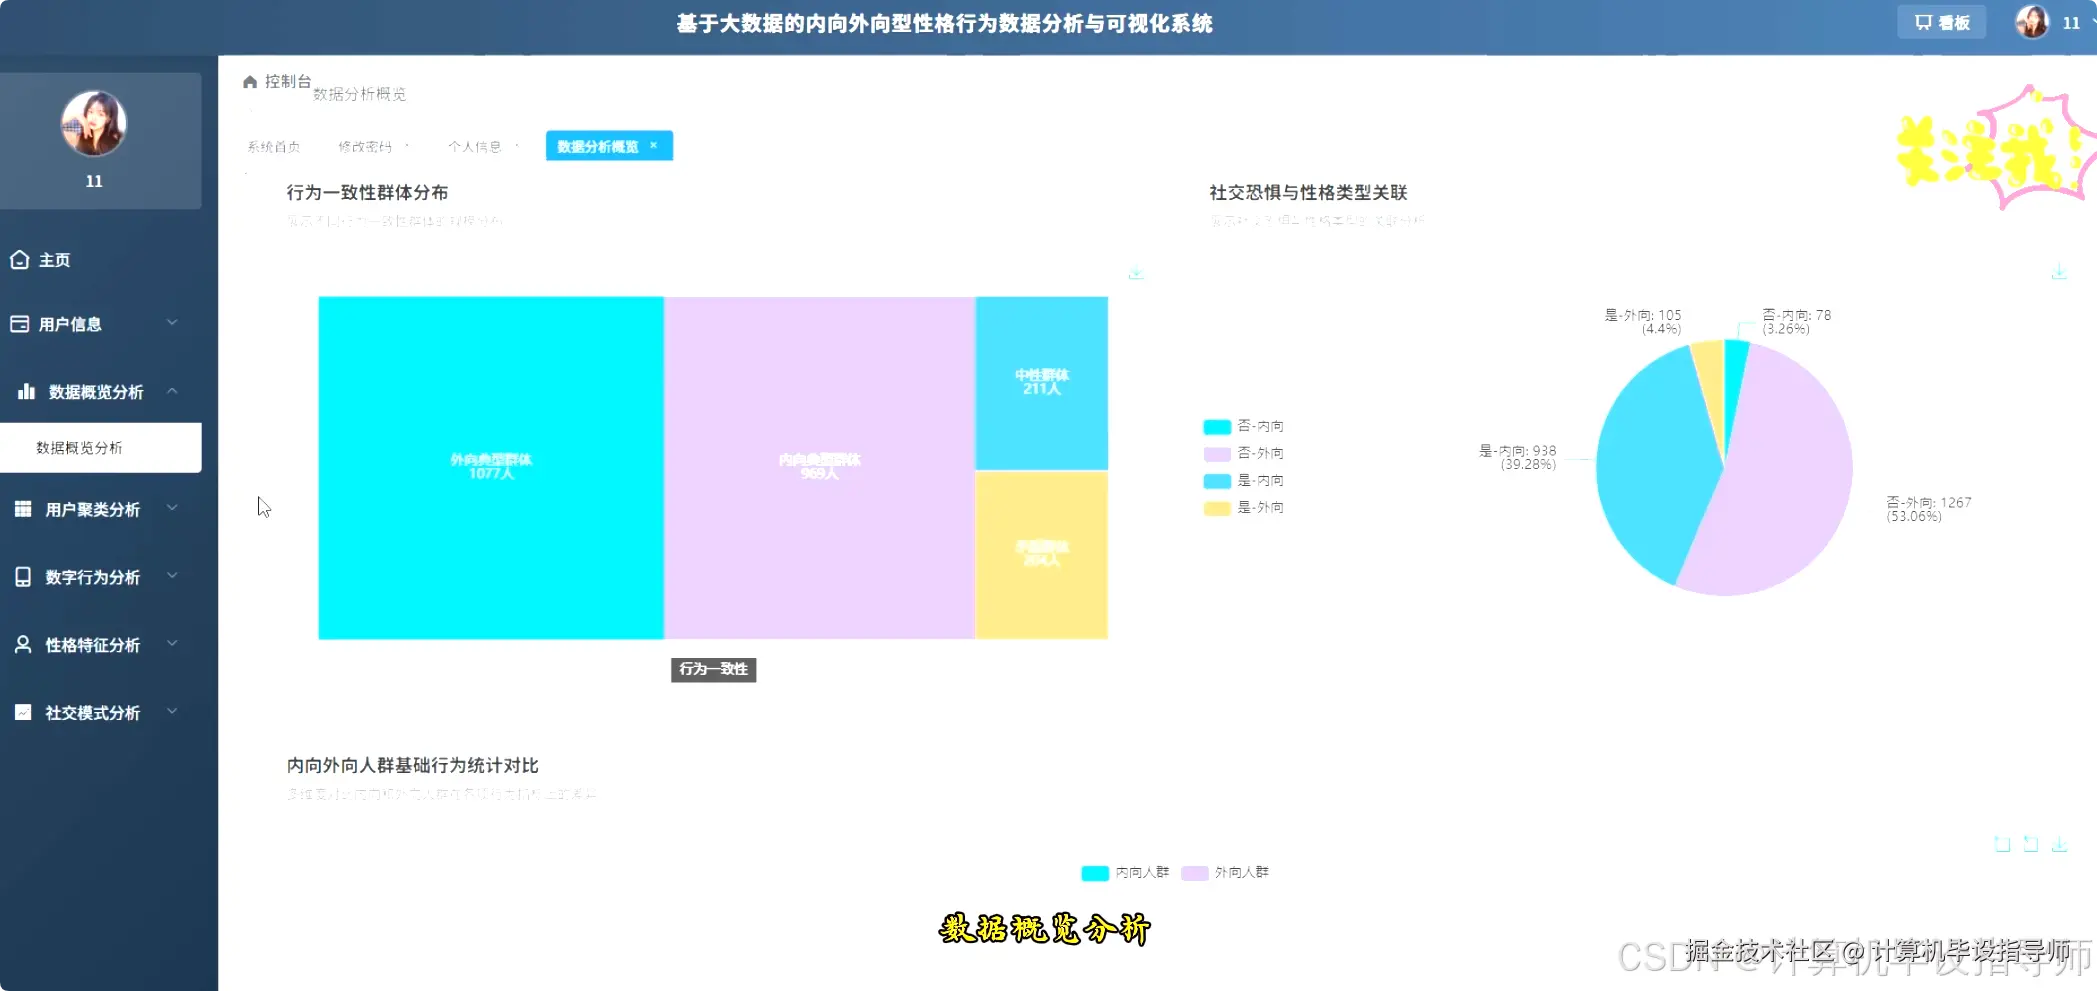Click the 内向典型群体 treemap block
Image resolution: width=2097 pixels, height=991 pixels.
coord(820,467)
